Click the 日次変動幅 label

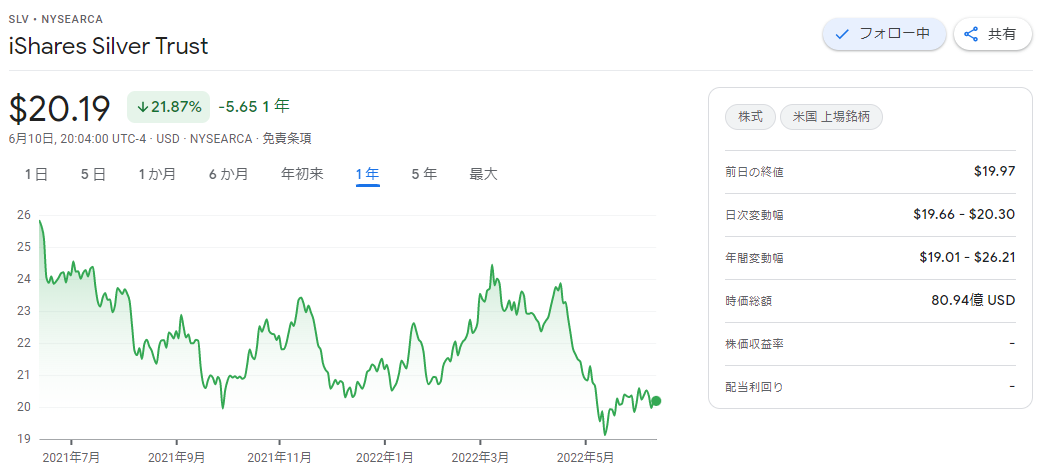pyautogui.click(x=755, y=215)
